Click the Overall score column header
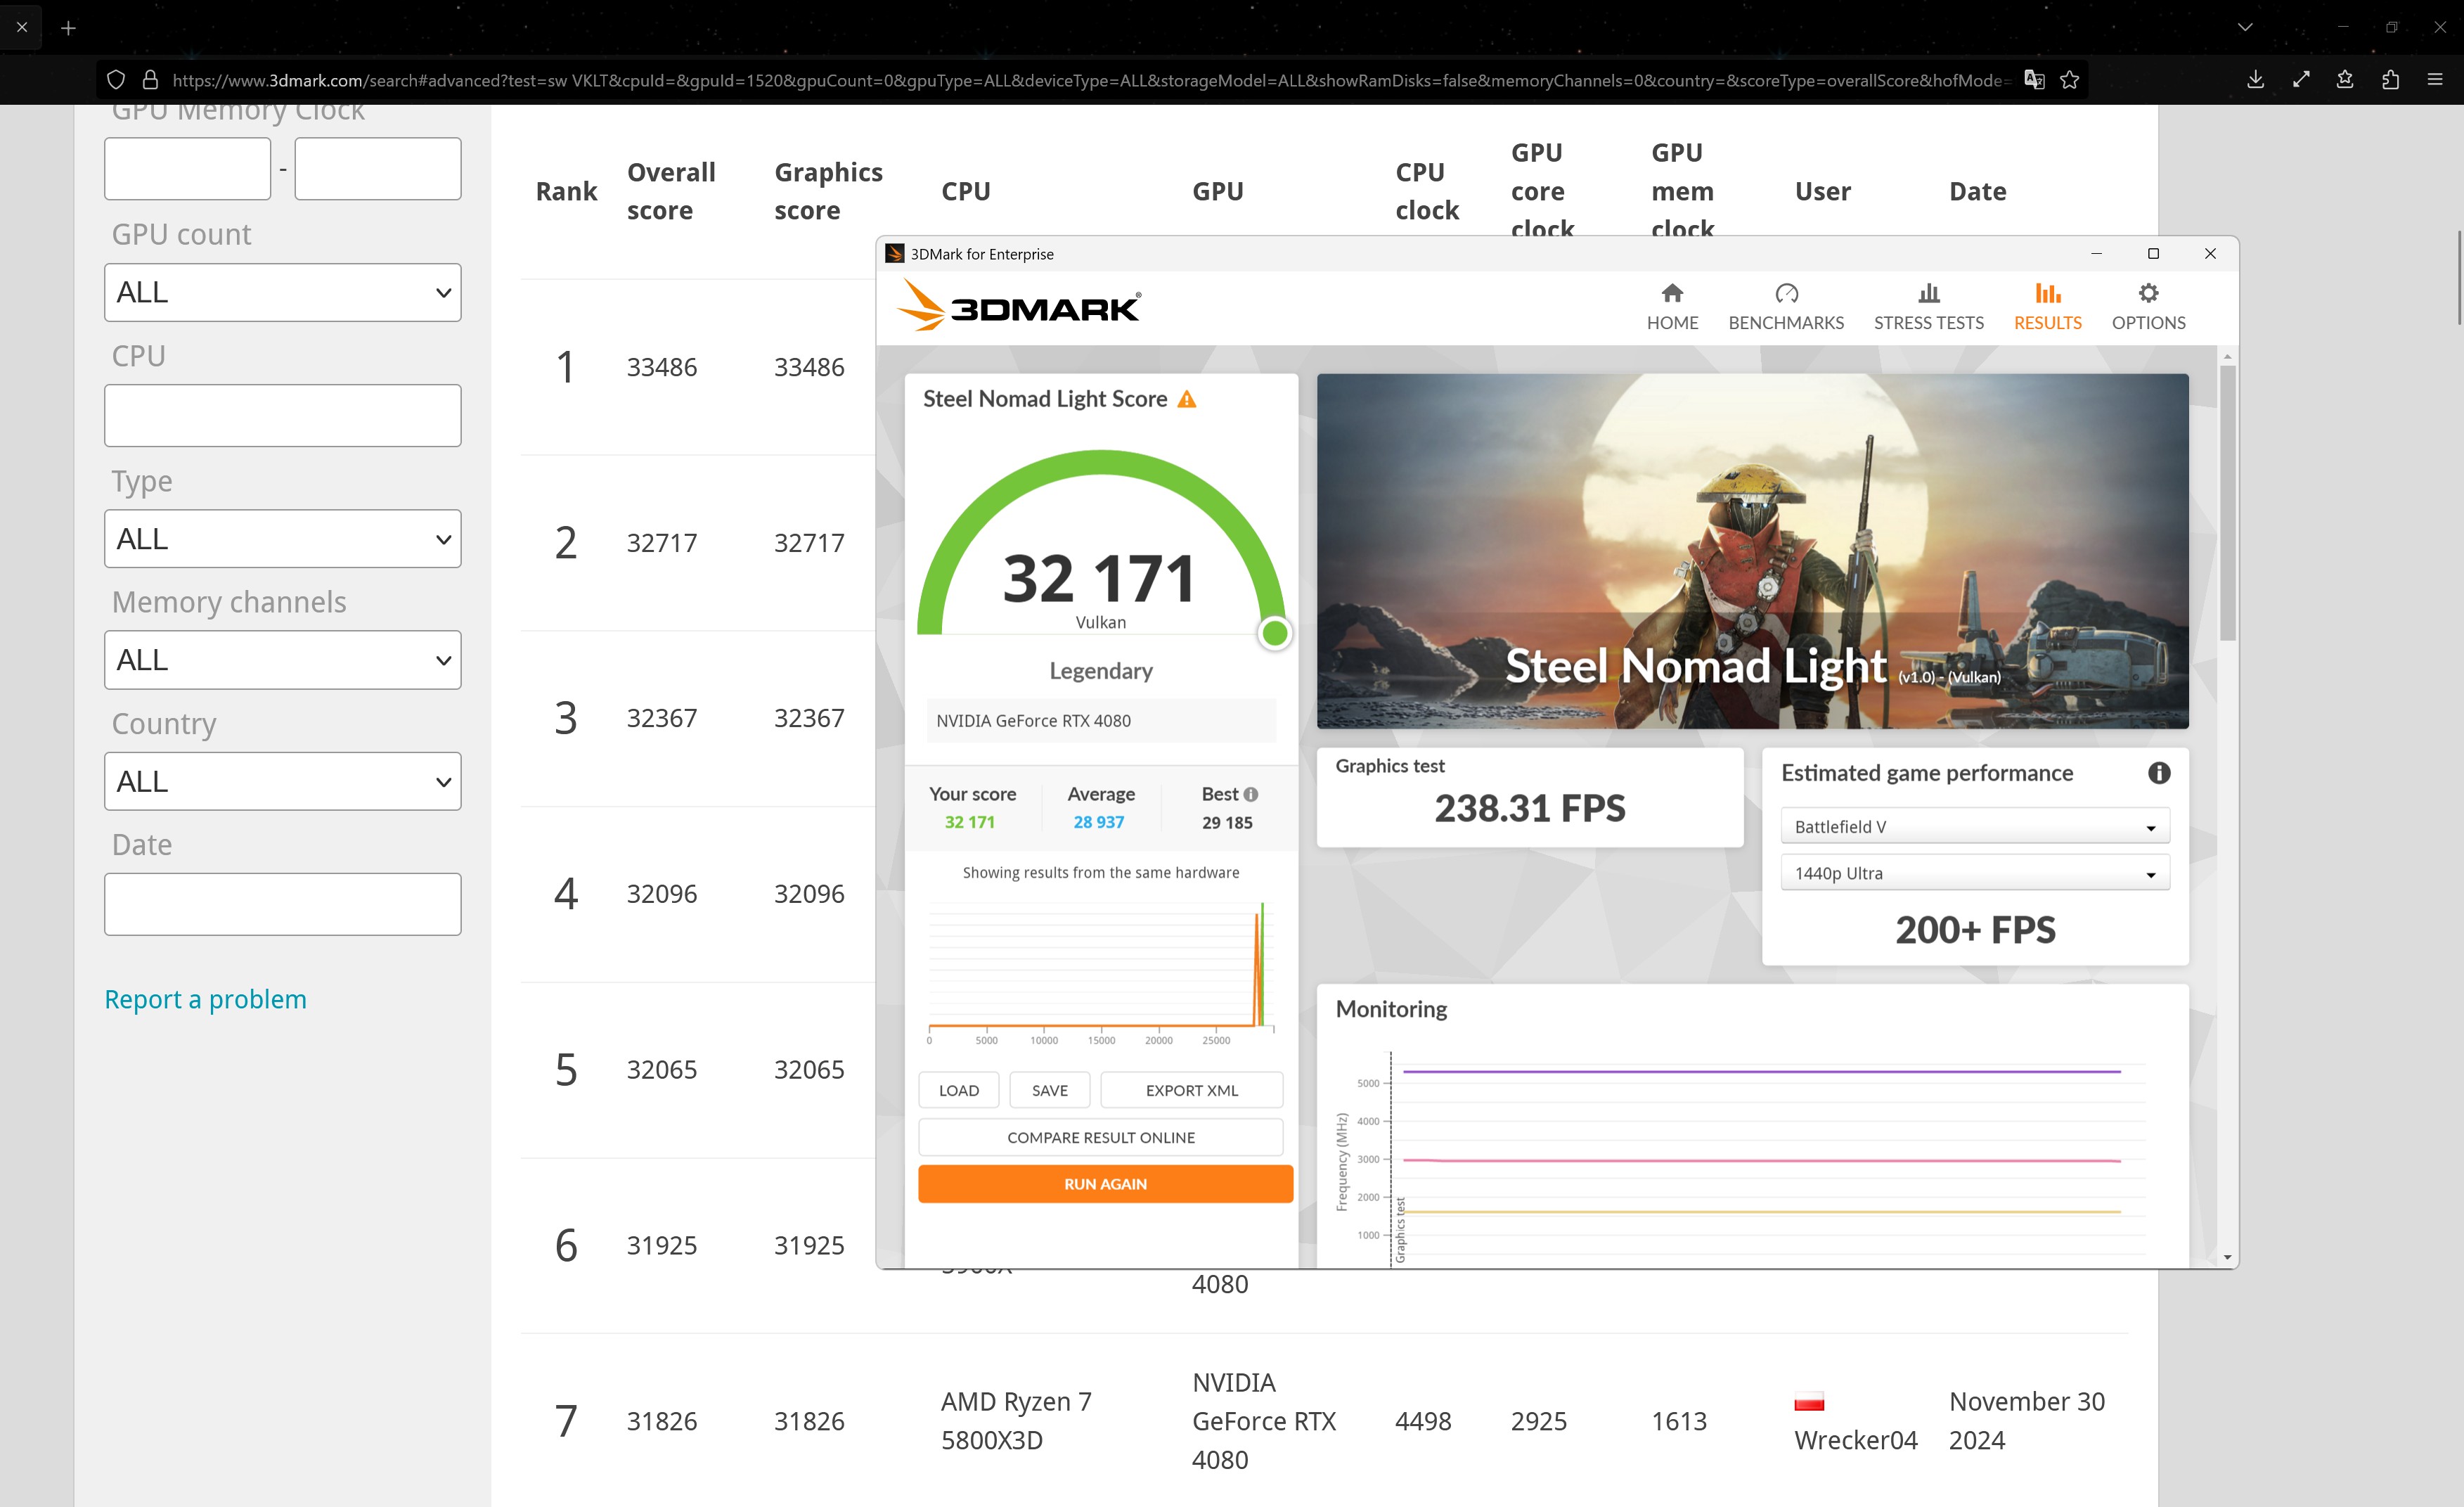The width and height of the screenshot is (2464, 1507). coord(671,191)
